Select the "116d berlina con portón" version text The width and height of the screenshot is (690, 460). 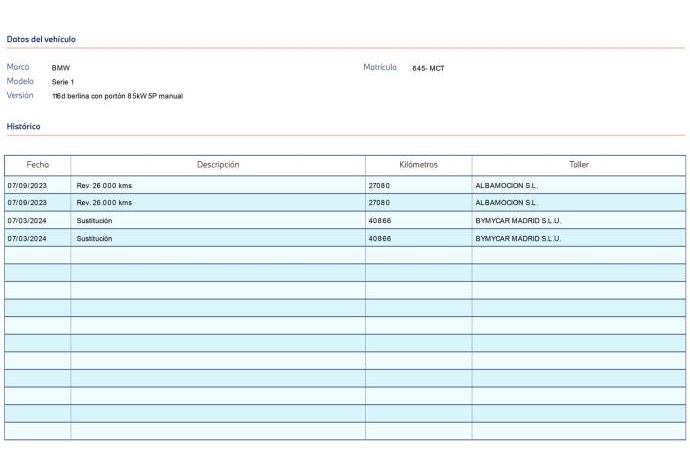[117, 96]
